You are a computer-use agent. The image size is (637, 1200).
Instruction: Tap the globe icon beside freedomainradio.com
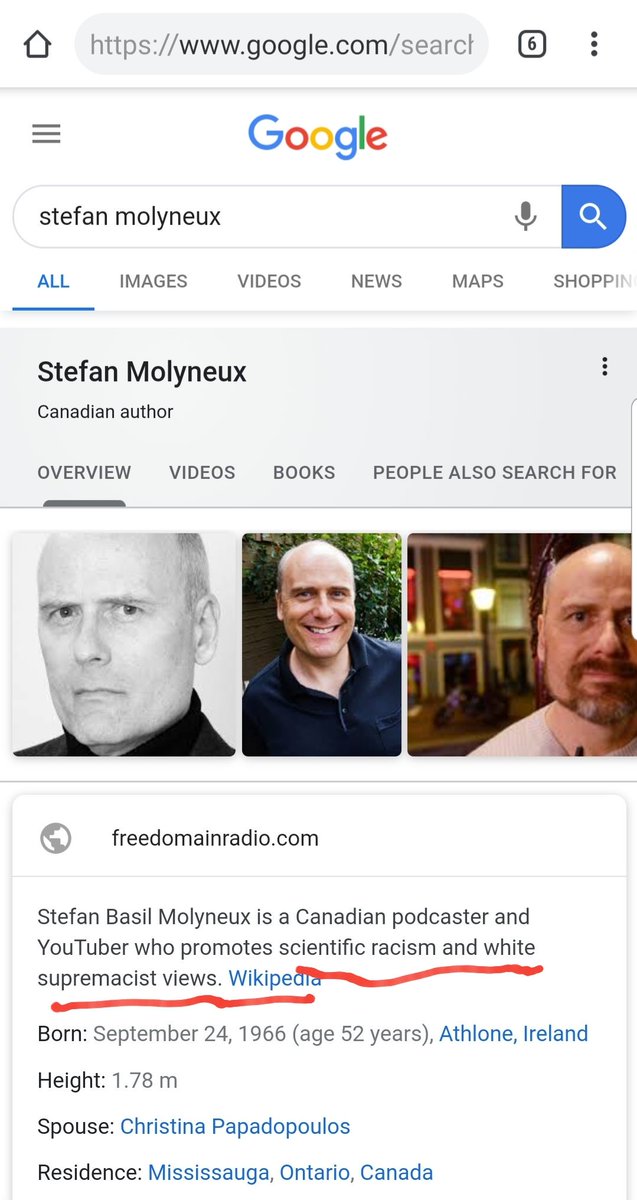[x=56, y=838]
